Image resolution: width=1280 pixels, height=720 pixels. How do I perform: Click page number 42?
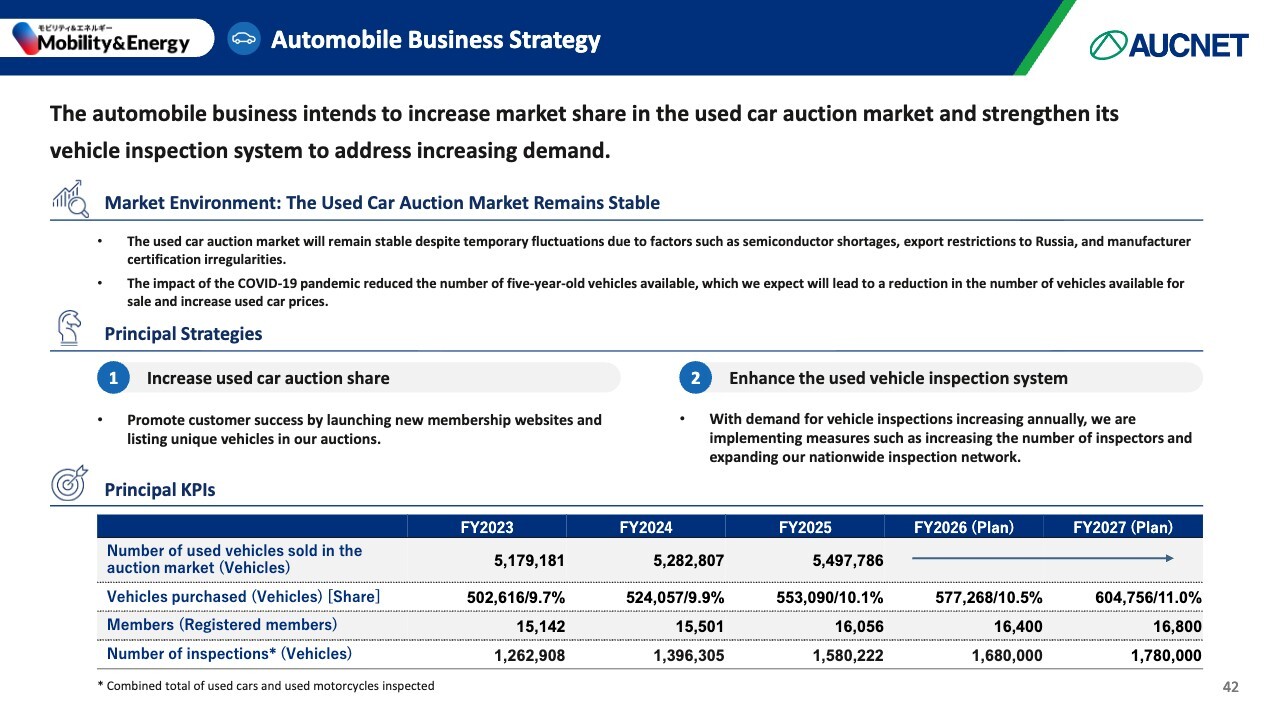coord(1231,687)
